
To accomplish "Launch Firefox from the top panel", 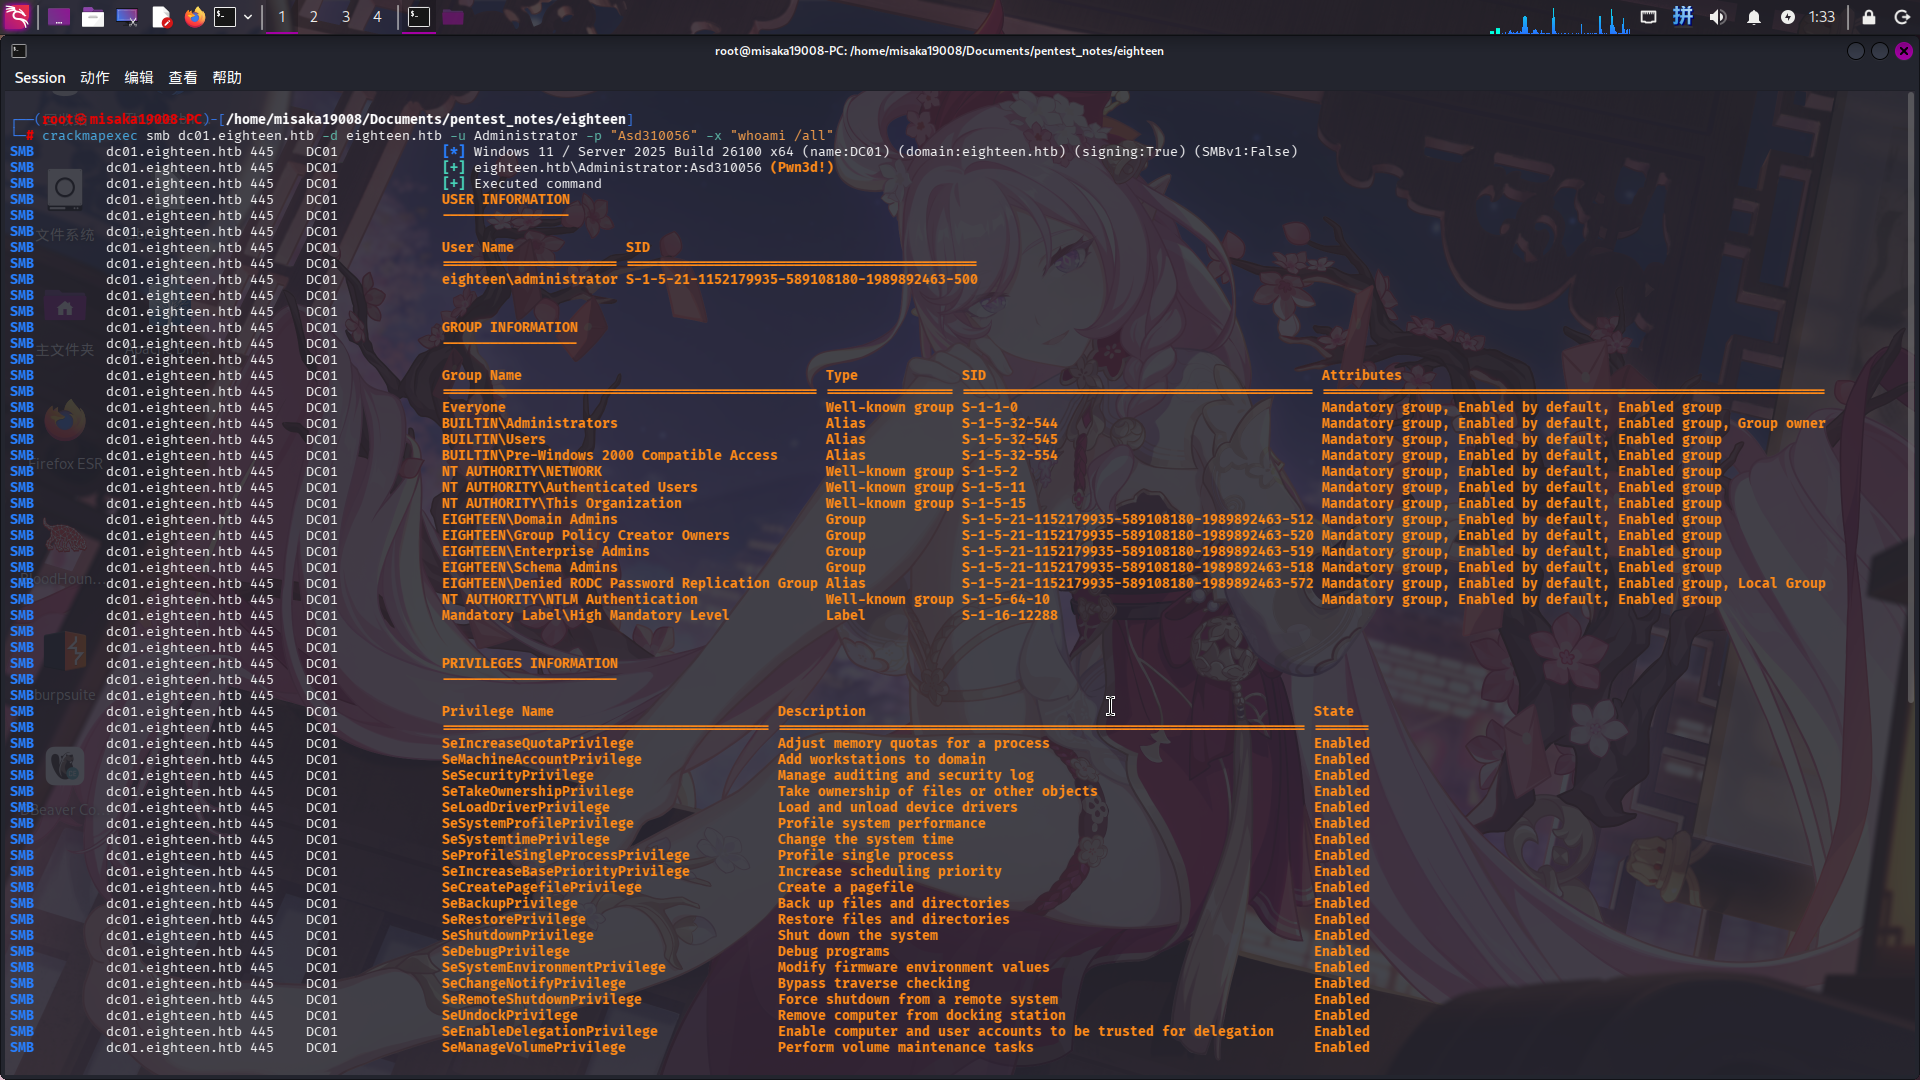I will coord(195,17).
